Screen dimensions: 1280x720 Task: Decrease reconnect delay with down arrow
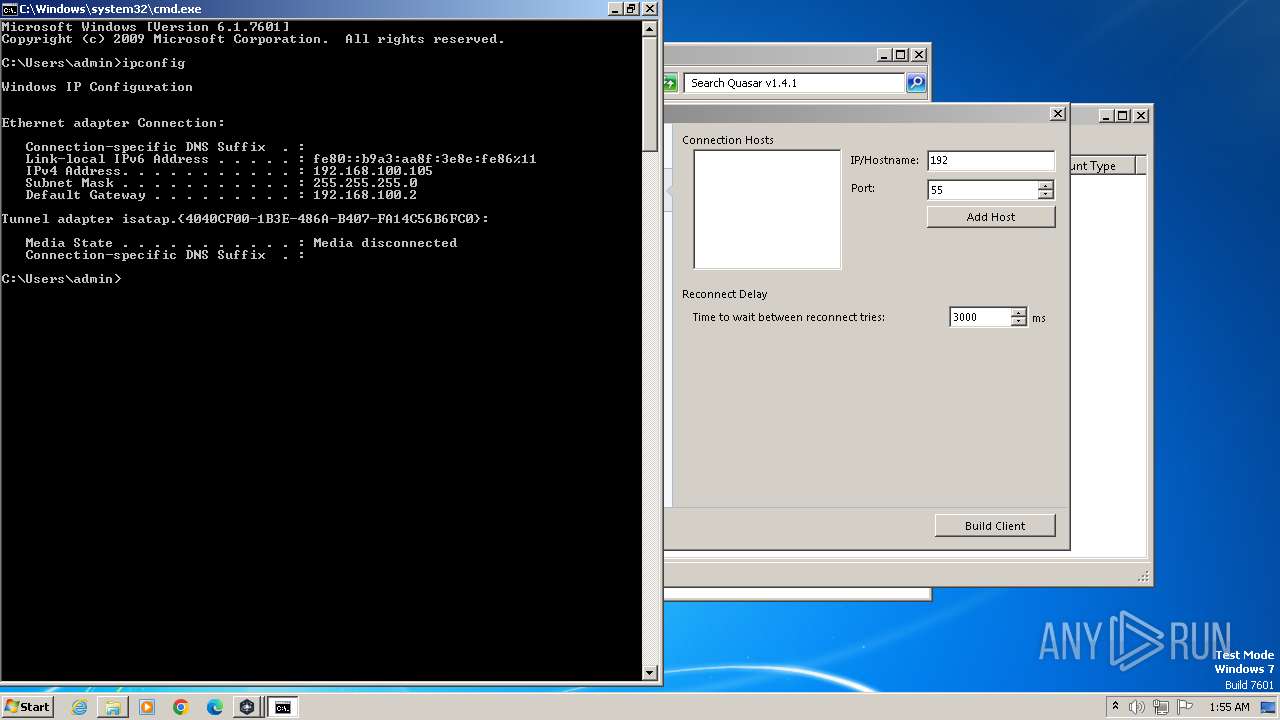(x=1018, y=322)
